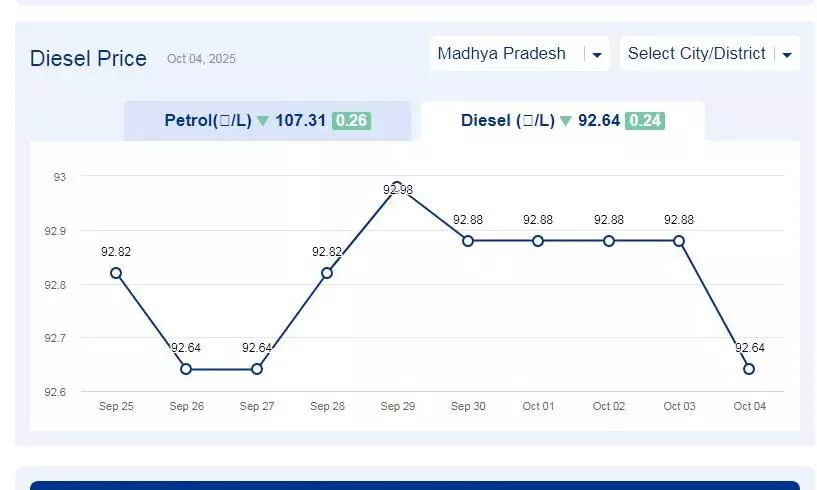
Task: Click the Oct 01 data point circle
Action: click(538, 241)
